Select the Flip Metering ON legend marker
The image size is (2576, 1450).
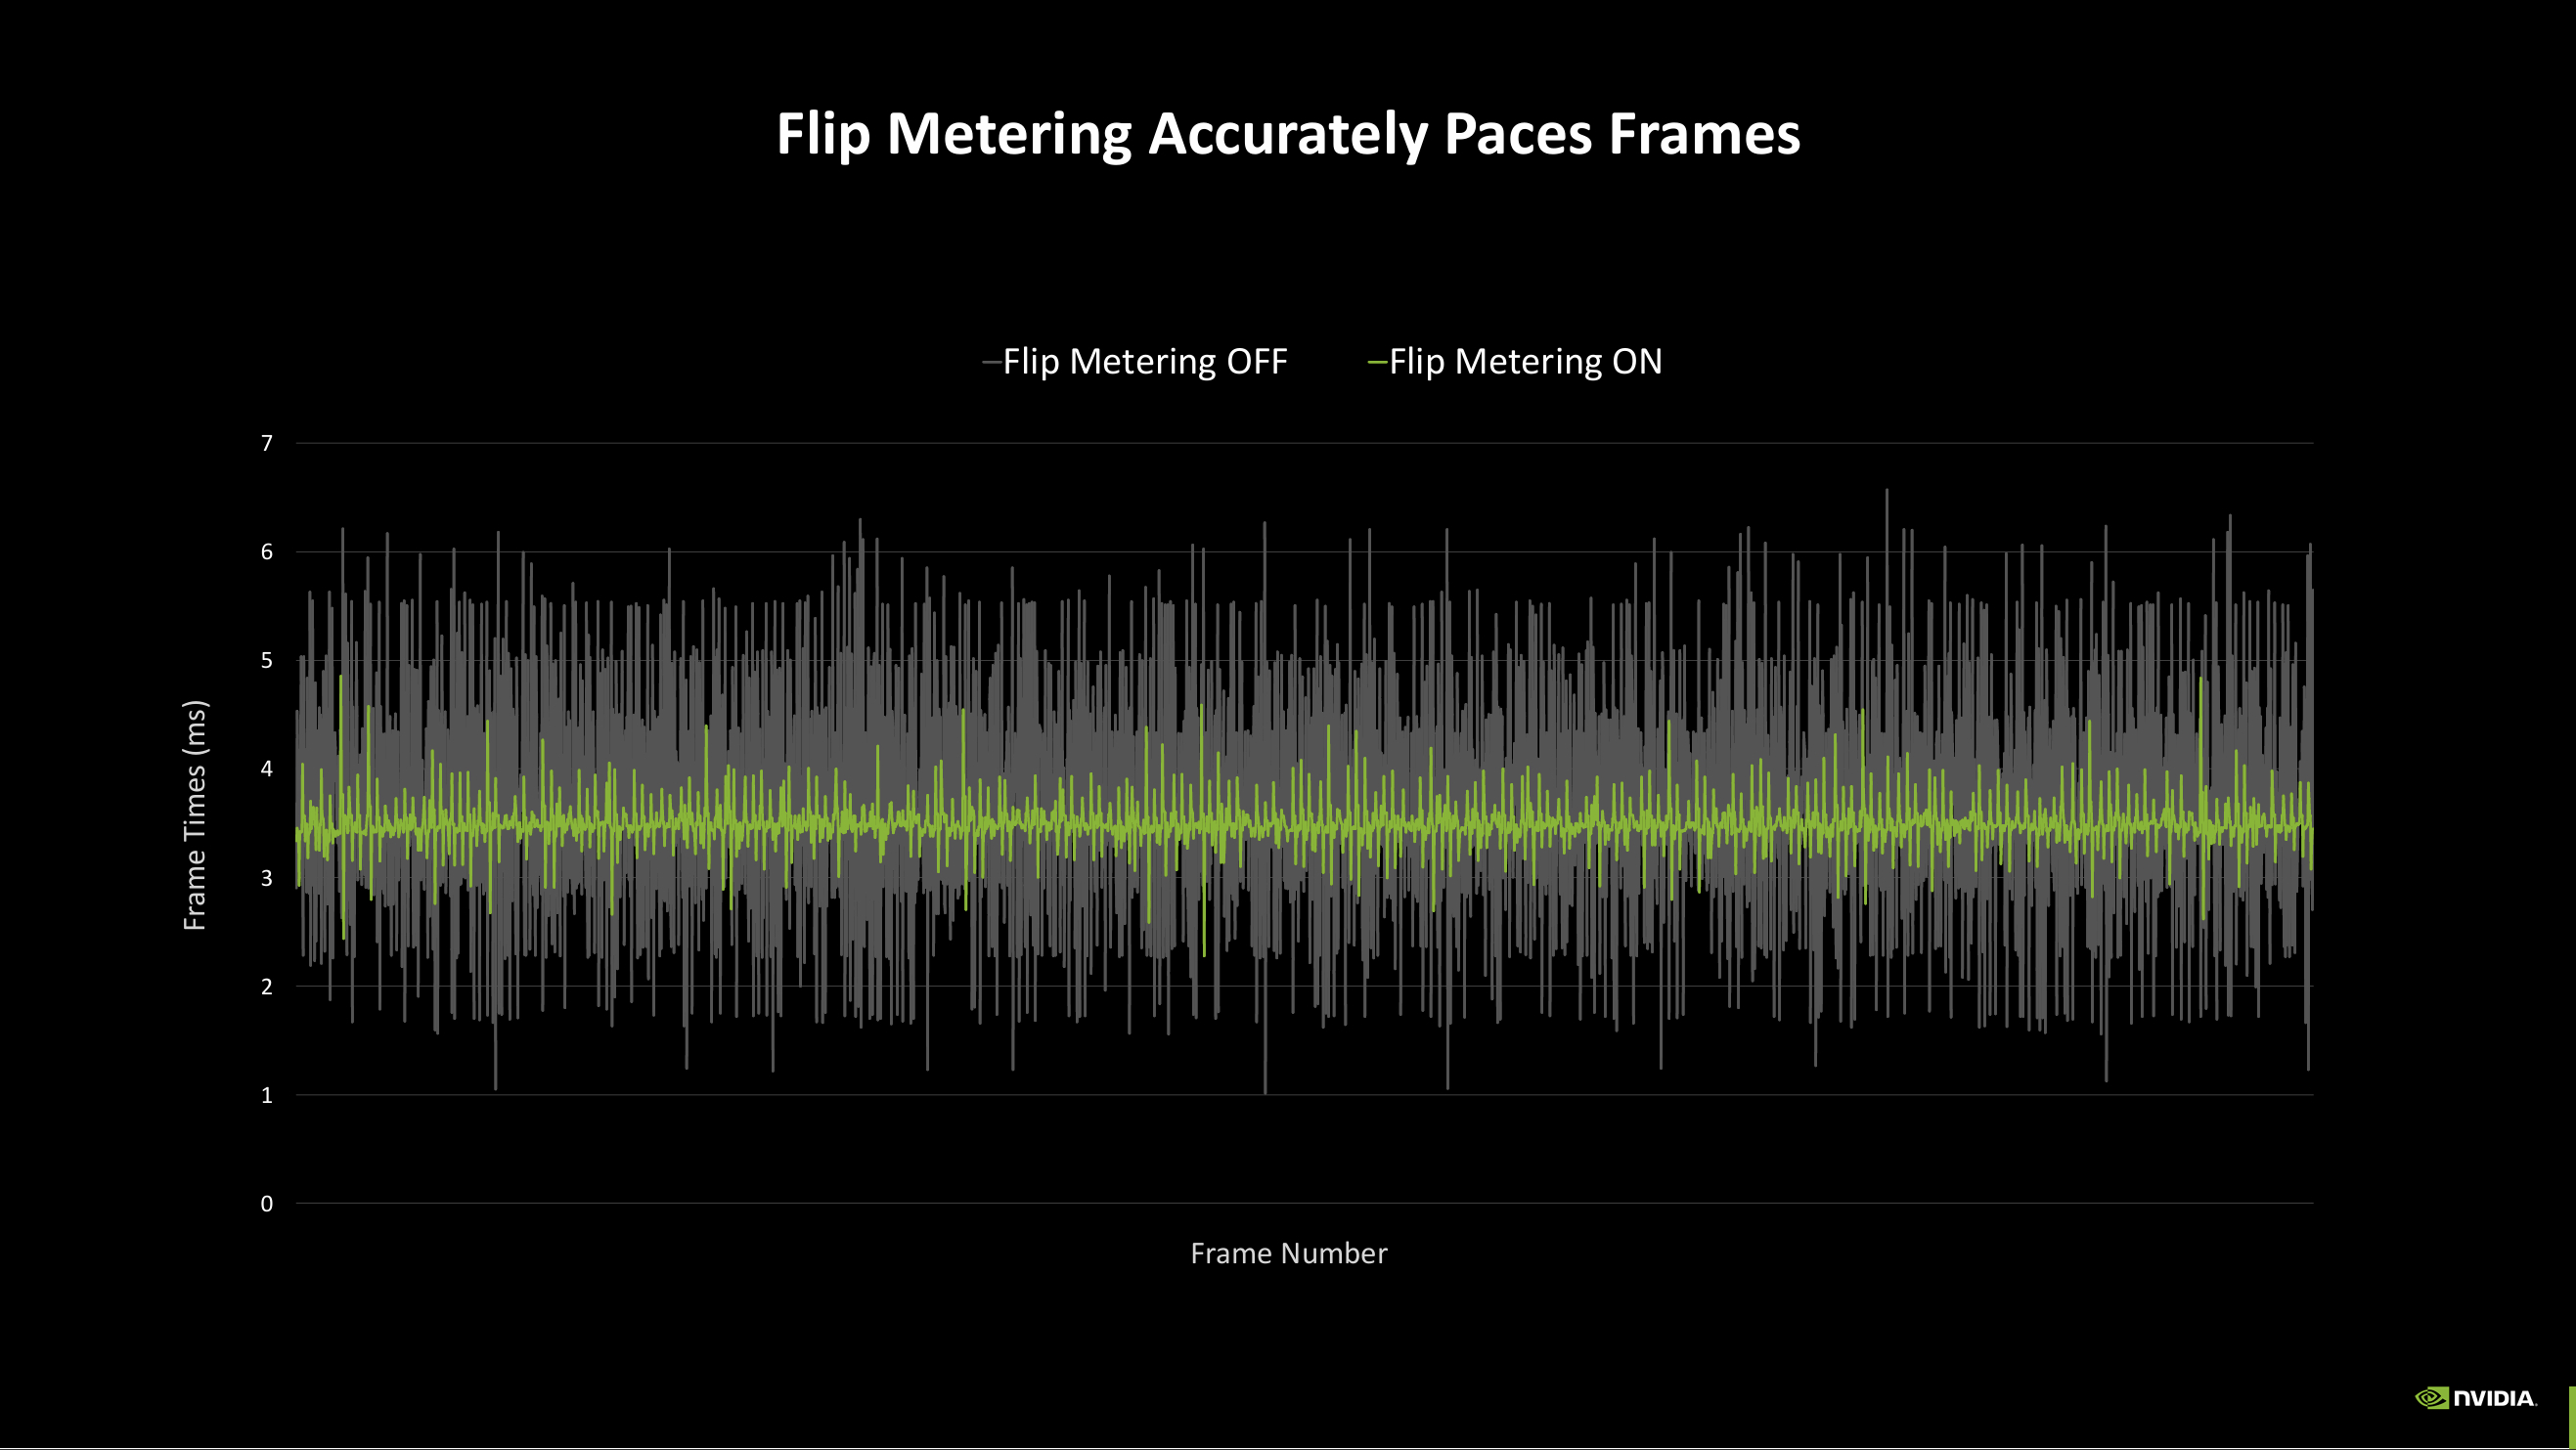click(1378, 361)
